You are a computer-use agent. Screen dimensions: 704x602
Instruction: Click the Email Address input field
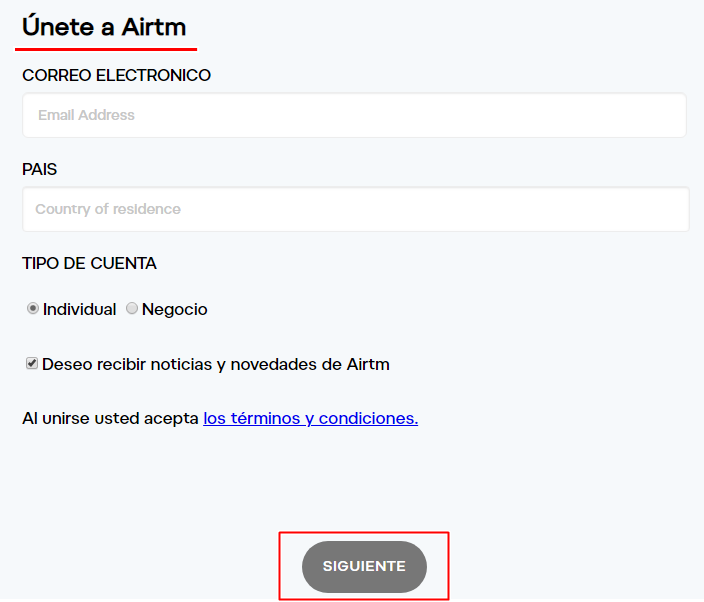(354, 115)
